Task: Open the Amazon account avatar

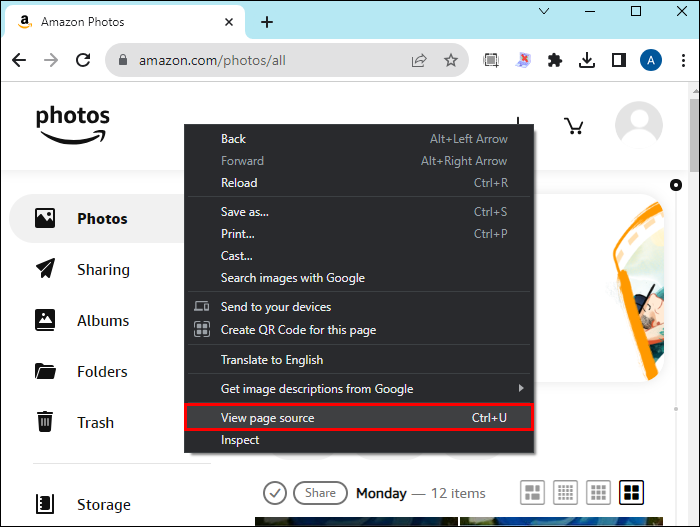Action: click(639, 125)
